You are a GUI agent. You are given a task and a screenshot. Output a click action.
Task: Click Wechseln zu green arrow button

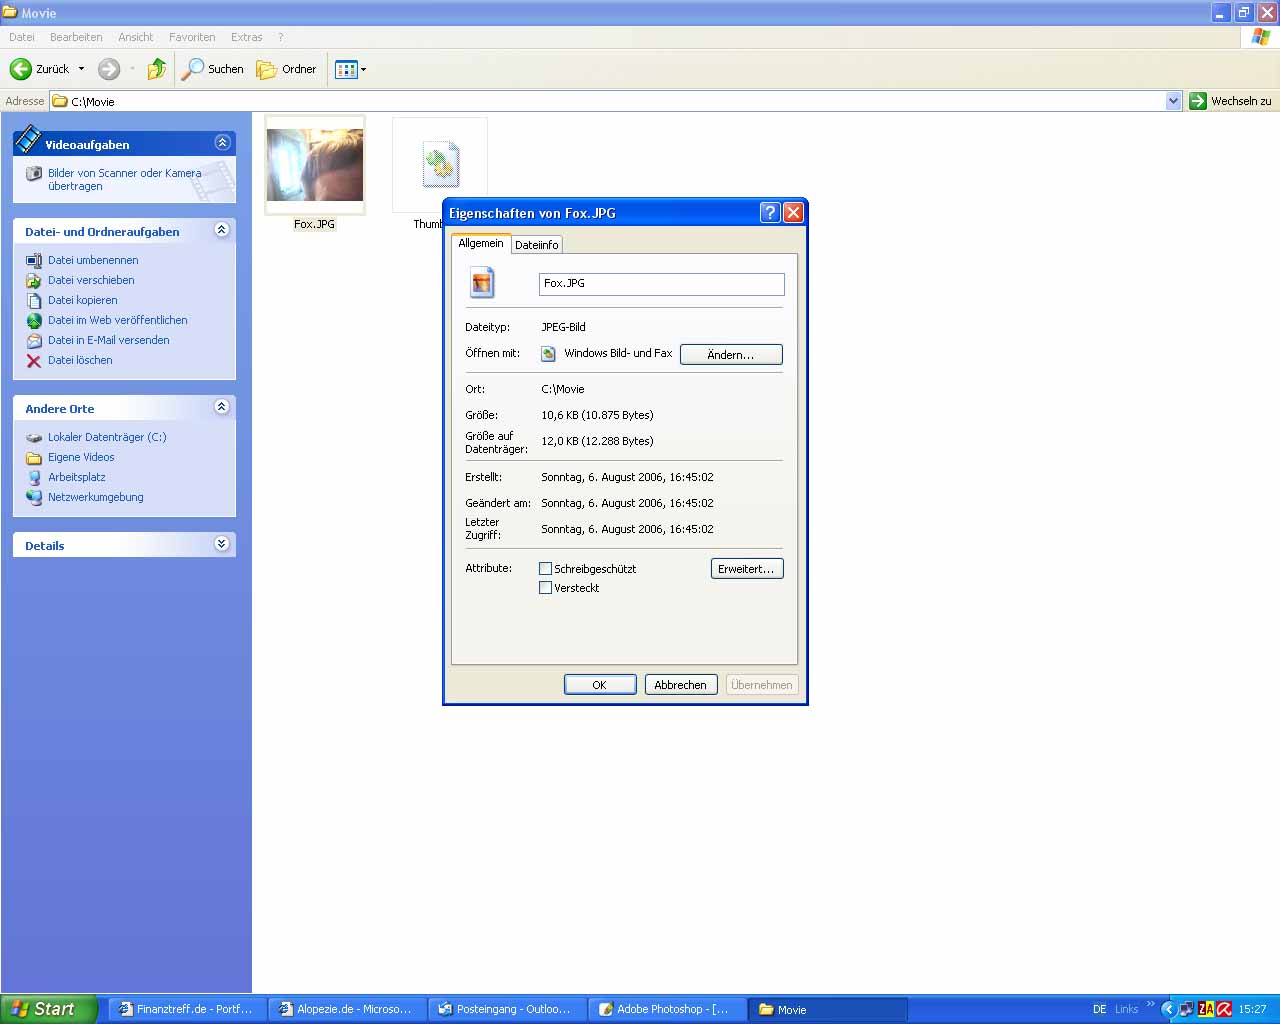[1198, 101]
